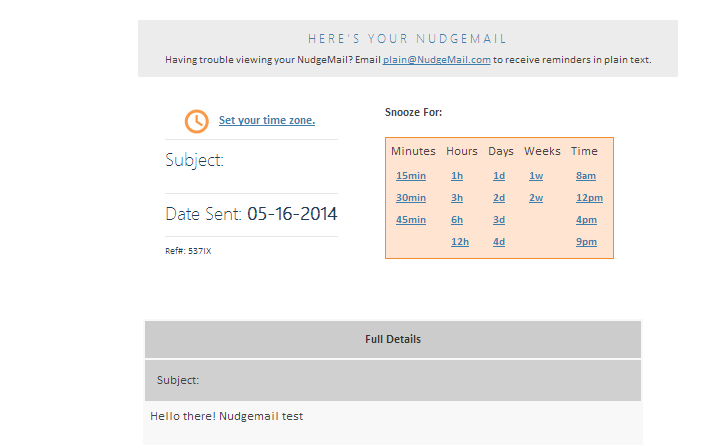Snooze for 3d

499,220
